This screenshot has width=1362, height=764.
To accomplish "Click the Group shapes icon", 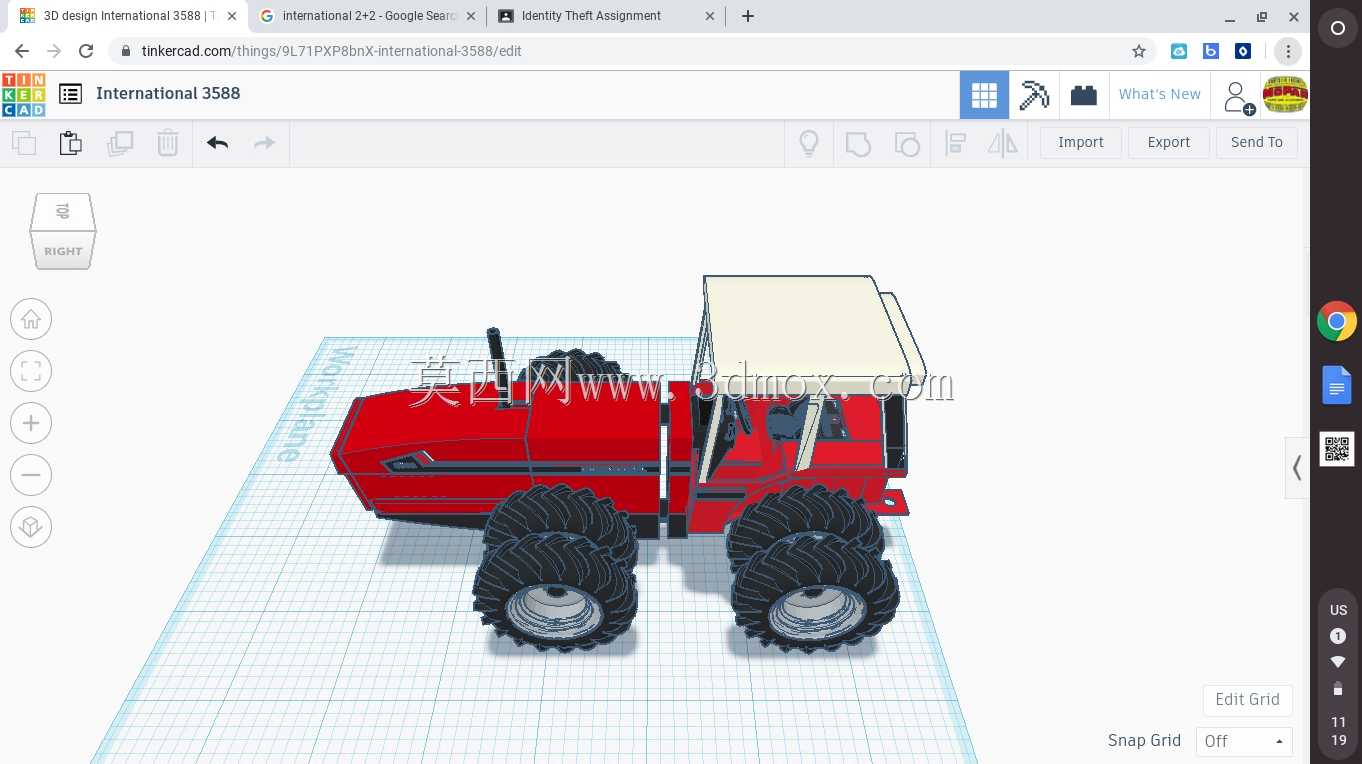I will pyautogui.click(x=858, y=143).
